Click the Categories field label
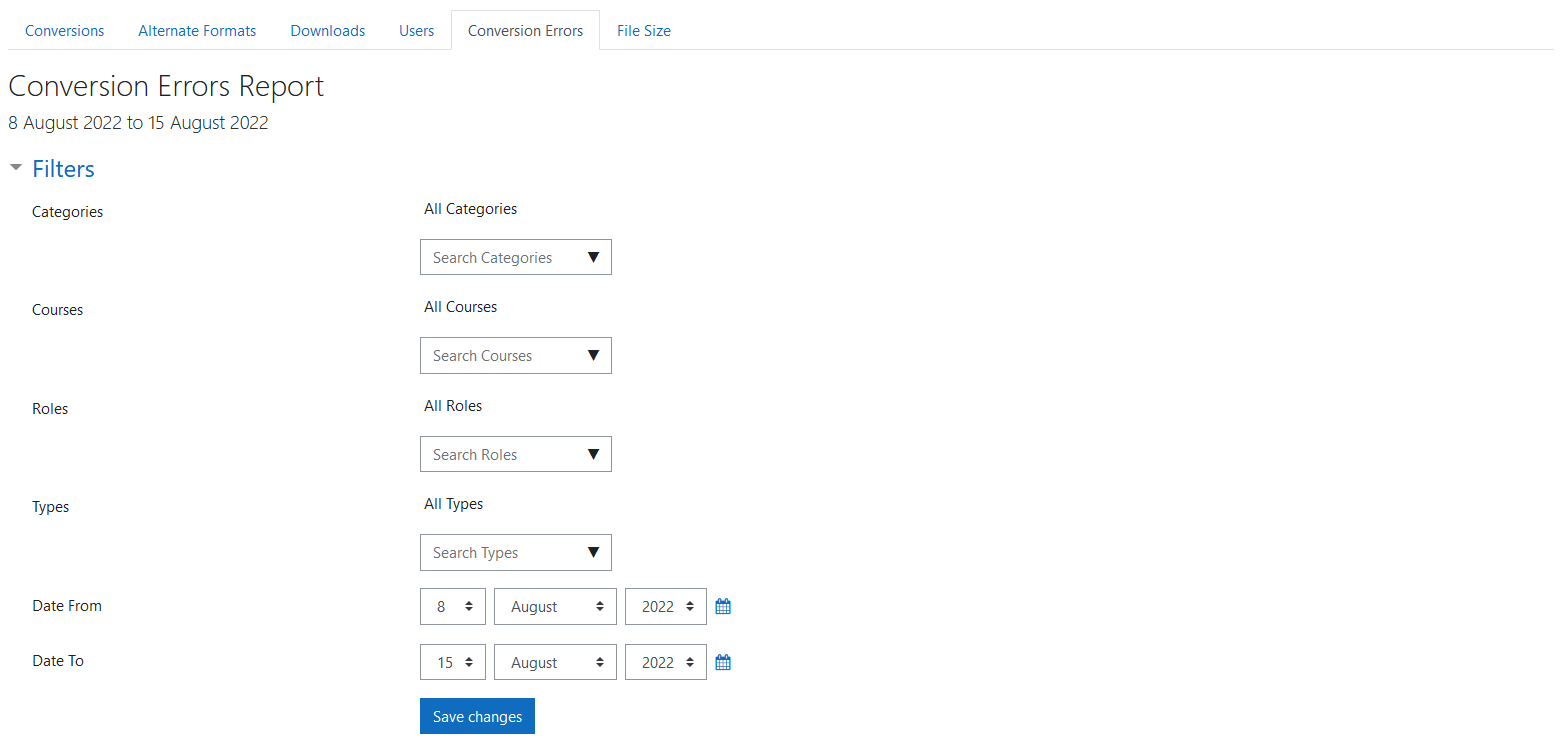This screenshot has width=1562, height=740. tap(67, 212)
